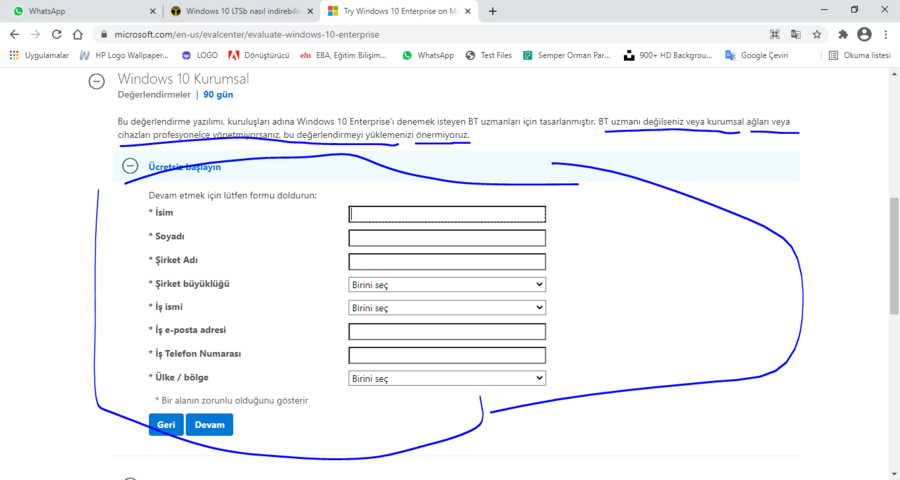Click the 90 gün text
900x480 pixels.
(218, 94)
